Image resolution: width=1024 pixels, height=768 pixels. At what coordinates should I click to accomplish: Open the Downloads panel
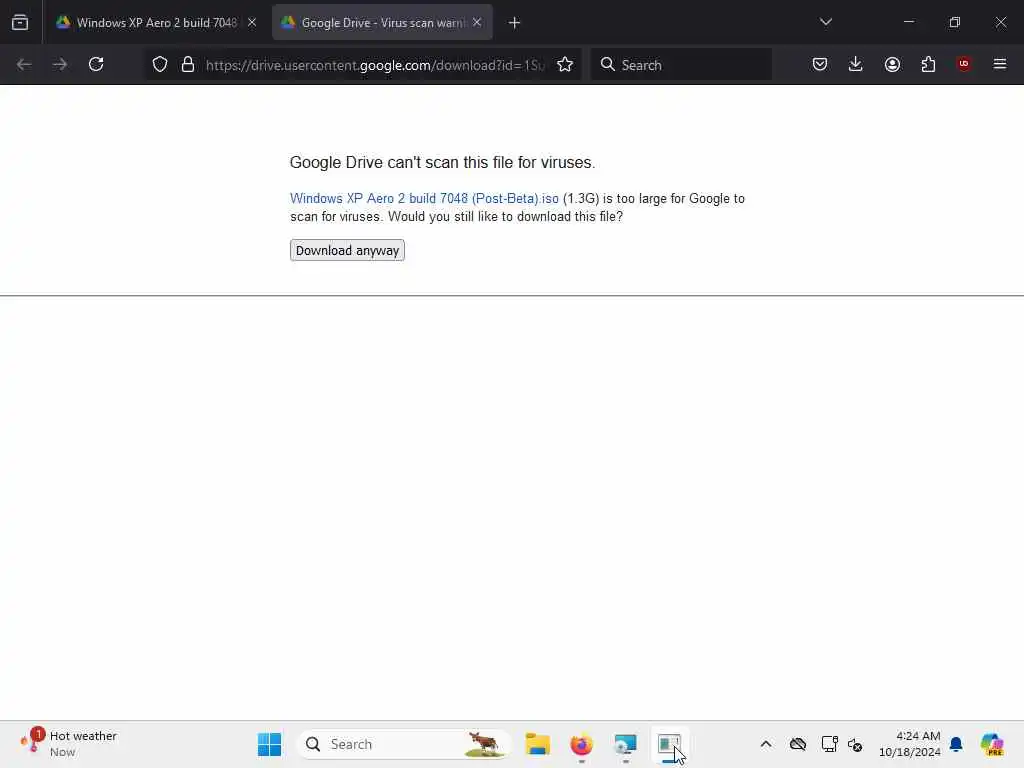[856, 65]
